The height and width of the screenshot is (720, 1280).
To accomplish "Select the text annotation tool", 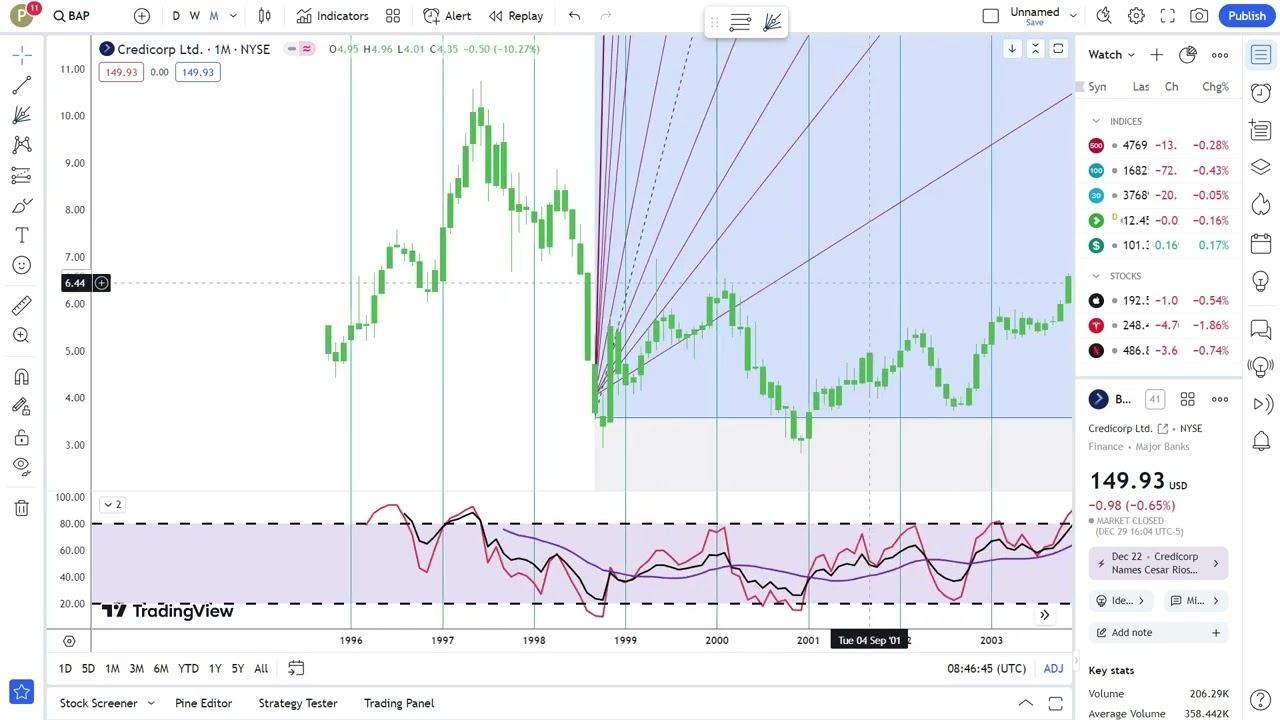I will coord(21,235).
